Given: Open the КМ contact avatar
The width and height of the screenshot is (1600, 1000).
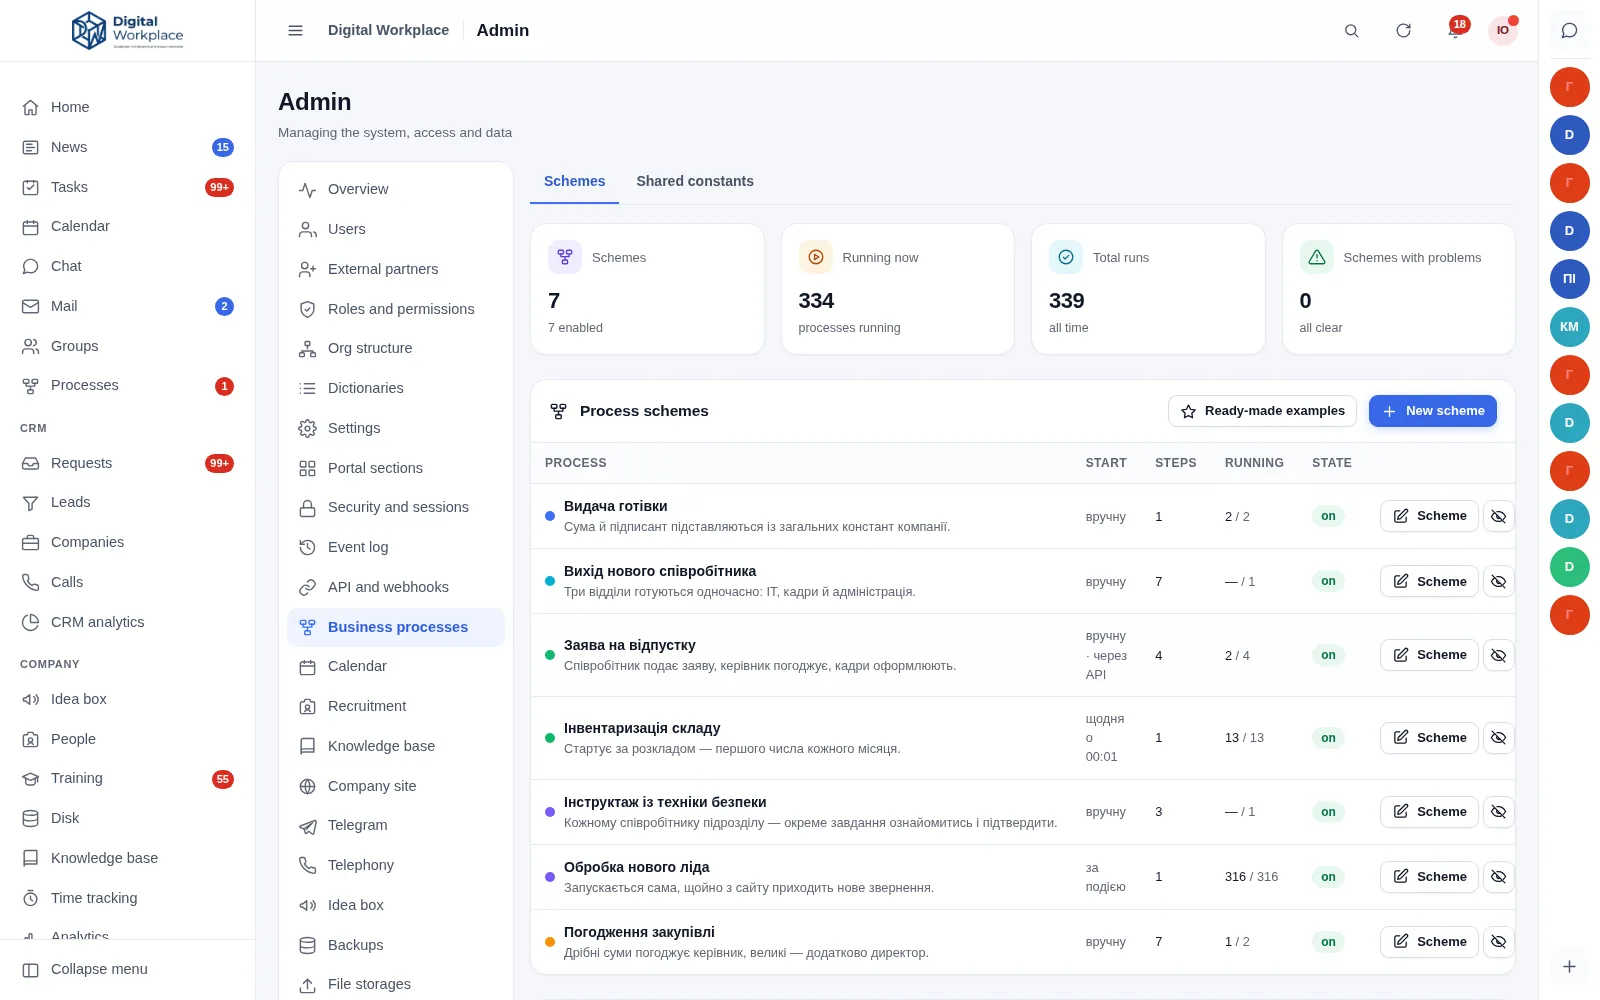Looking at the screenshot, I should [x=1569, y=327].
